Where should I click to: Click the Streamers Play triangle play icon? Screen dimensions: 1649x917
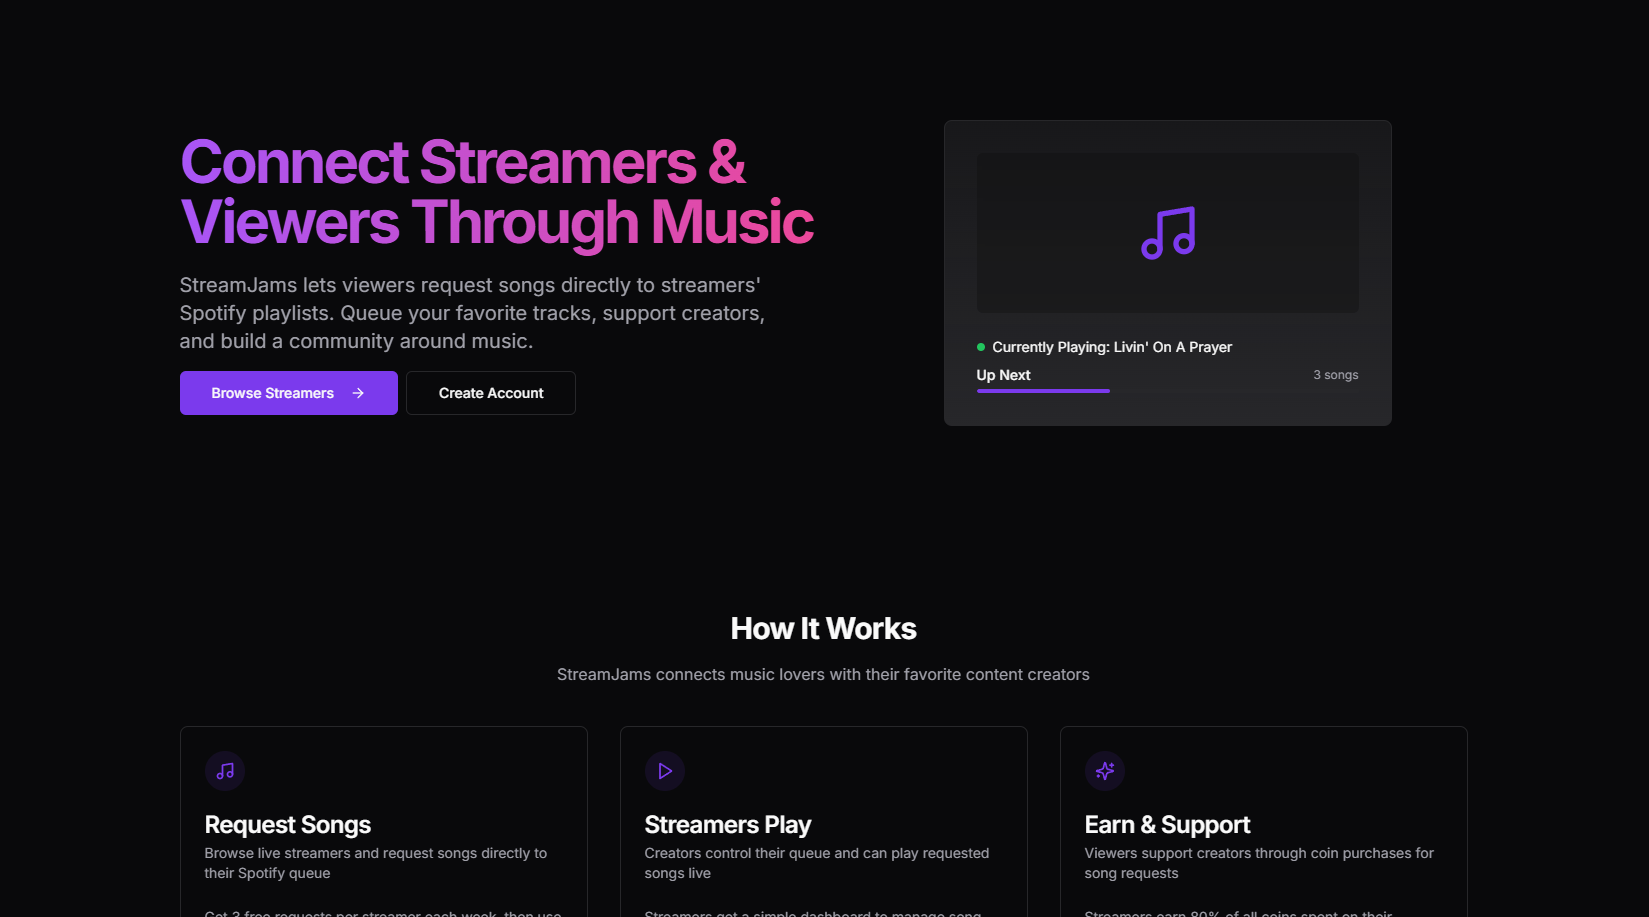click(664, 770)
